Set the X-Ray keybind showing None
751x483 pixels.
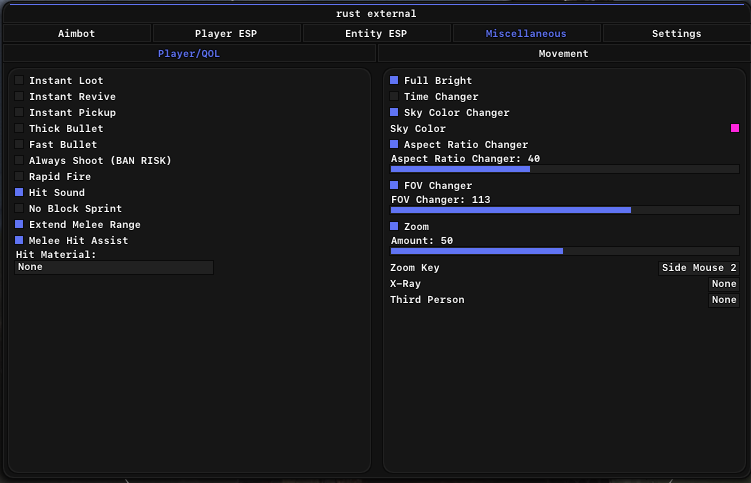[x=724, y=284]
